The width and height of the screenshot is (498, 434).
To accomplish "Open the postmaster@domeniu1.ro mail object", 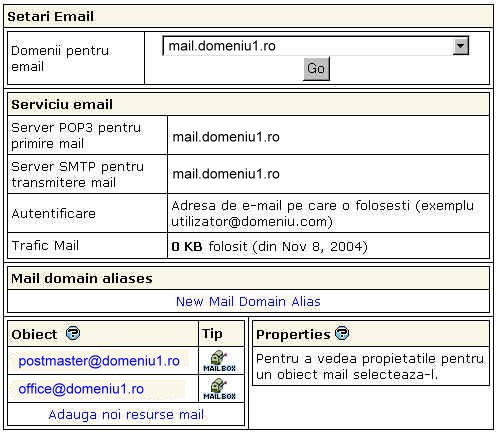I will click(99, 361).
